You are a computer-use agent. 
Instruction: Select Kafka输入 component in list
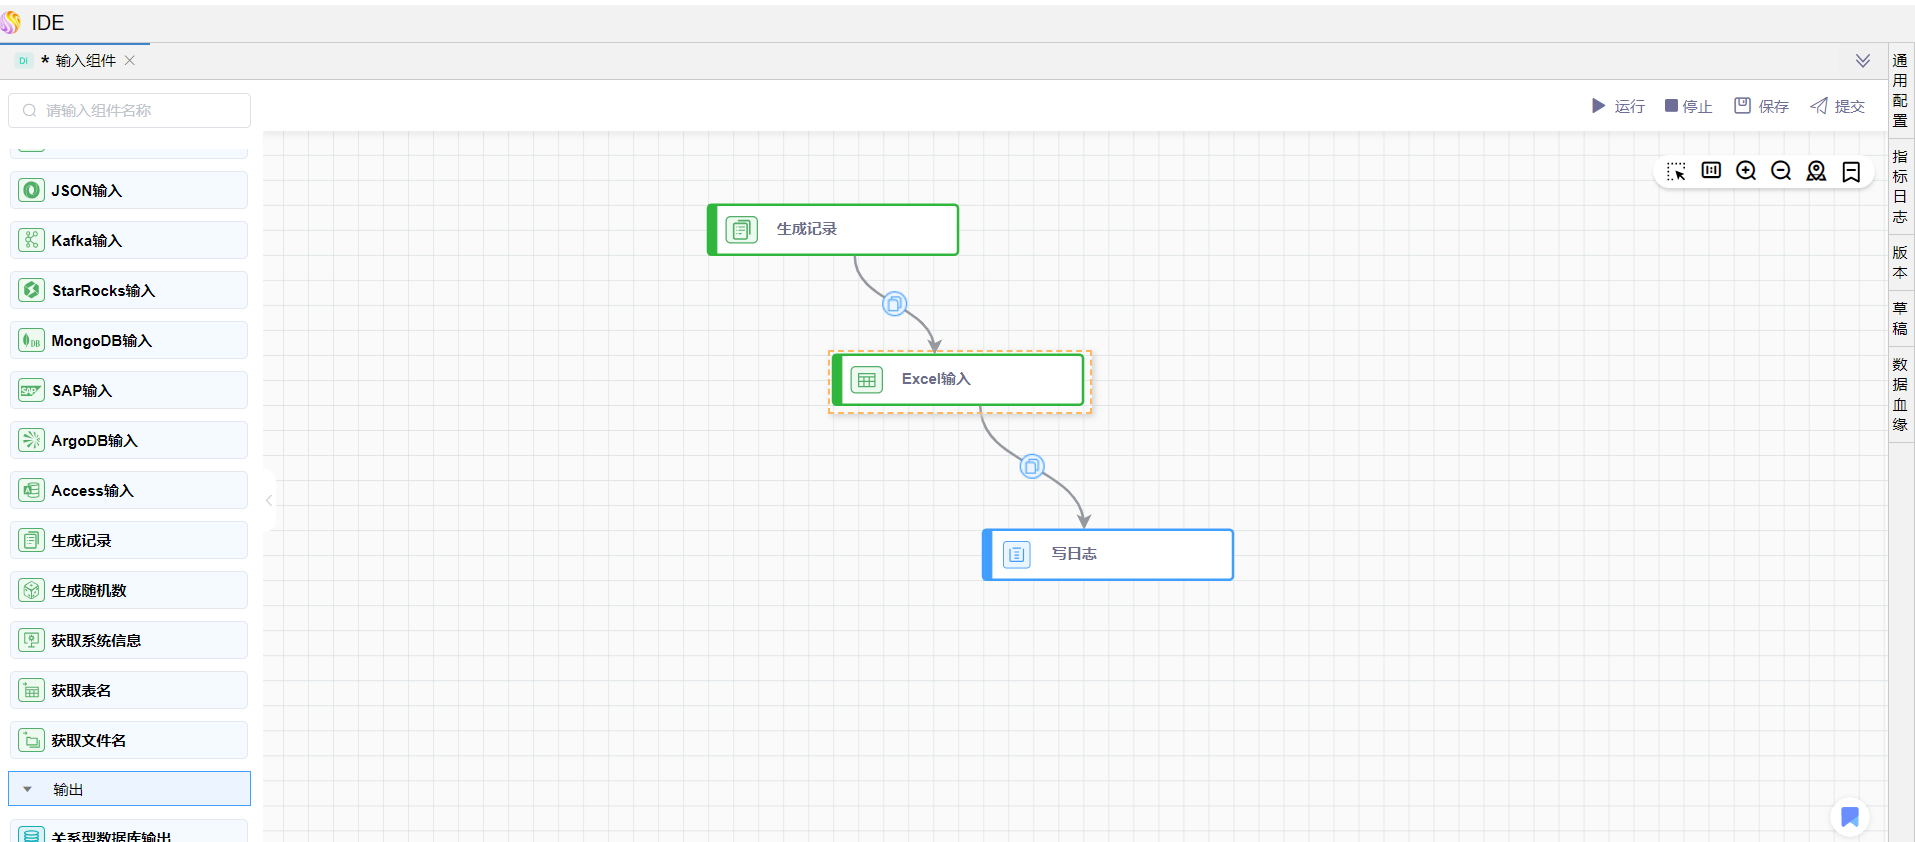[129, 240]
